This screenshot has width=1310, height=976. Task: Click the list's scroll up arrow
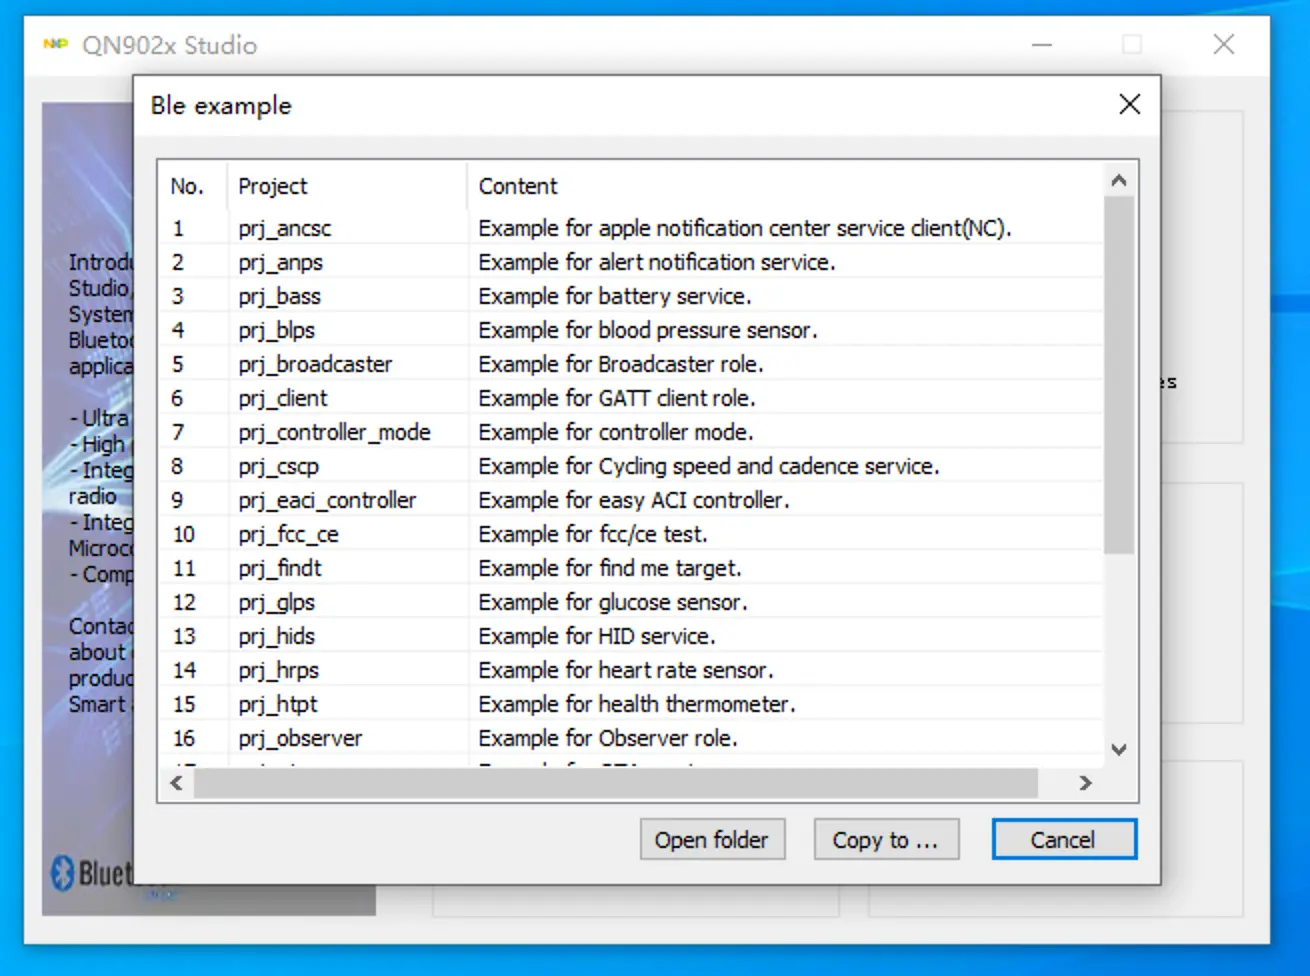pos(1119,181)
